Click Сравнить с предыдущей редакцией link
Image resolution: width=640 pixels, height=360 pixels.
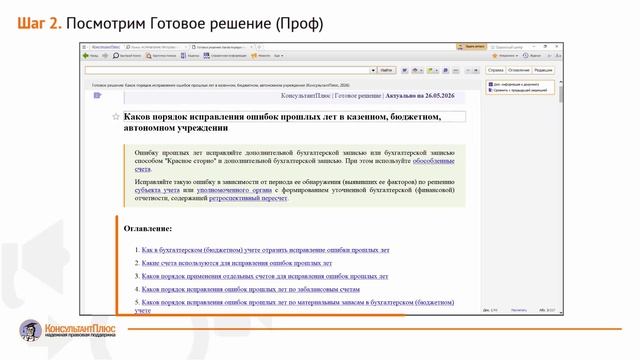518,90
